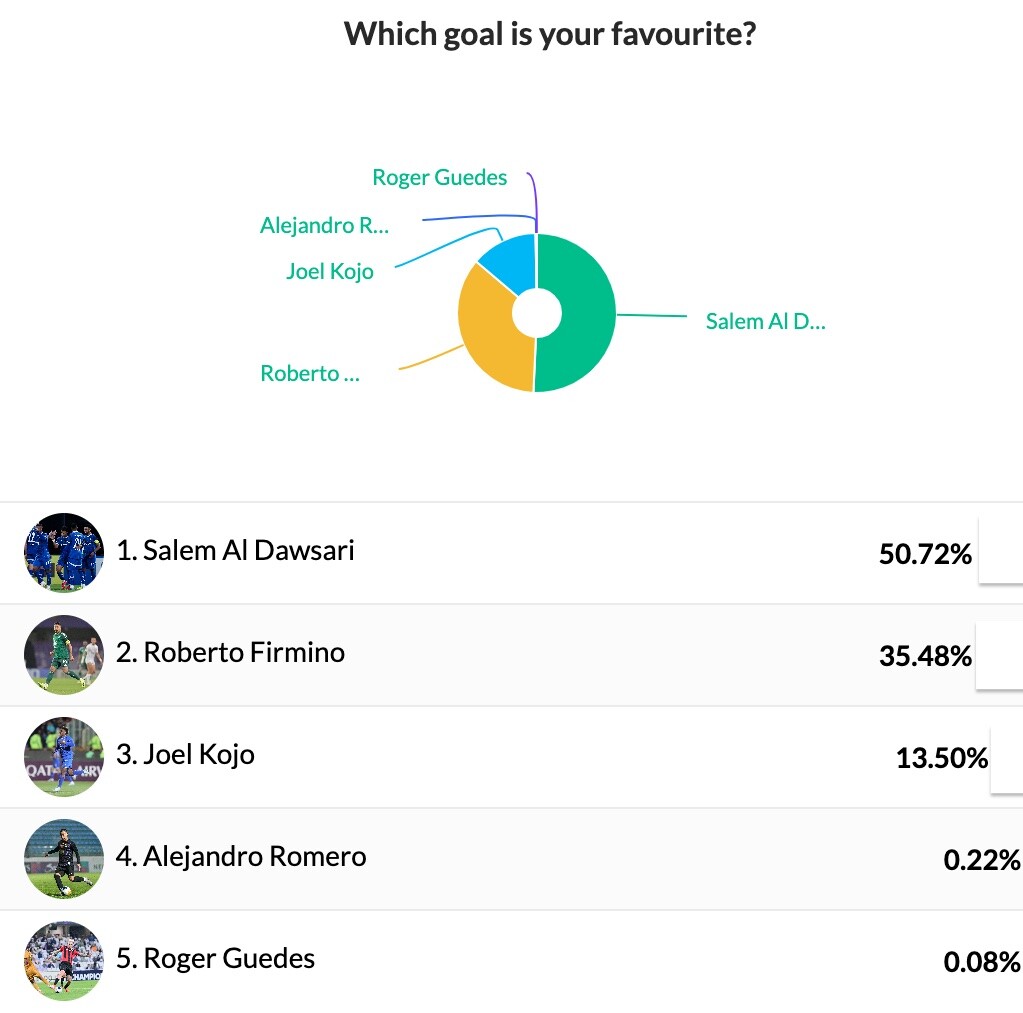The image size is (1023, 1013).
Task: Click the 'Salem Al D...' chart label
Action: (x=765, y=322)
